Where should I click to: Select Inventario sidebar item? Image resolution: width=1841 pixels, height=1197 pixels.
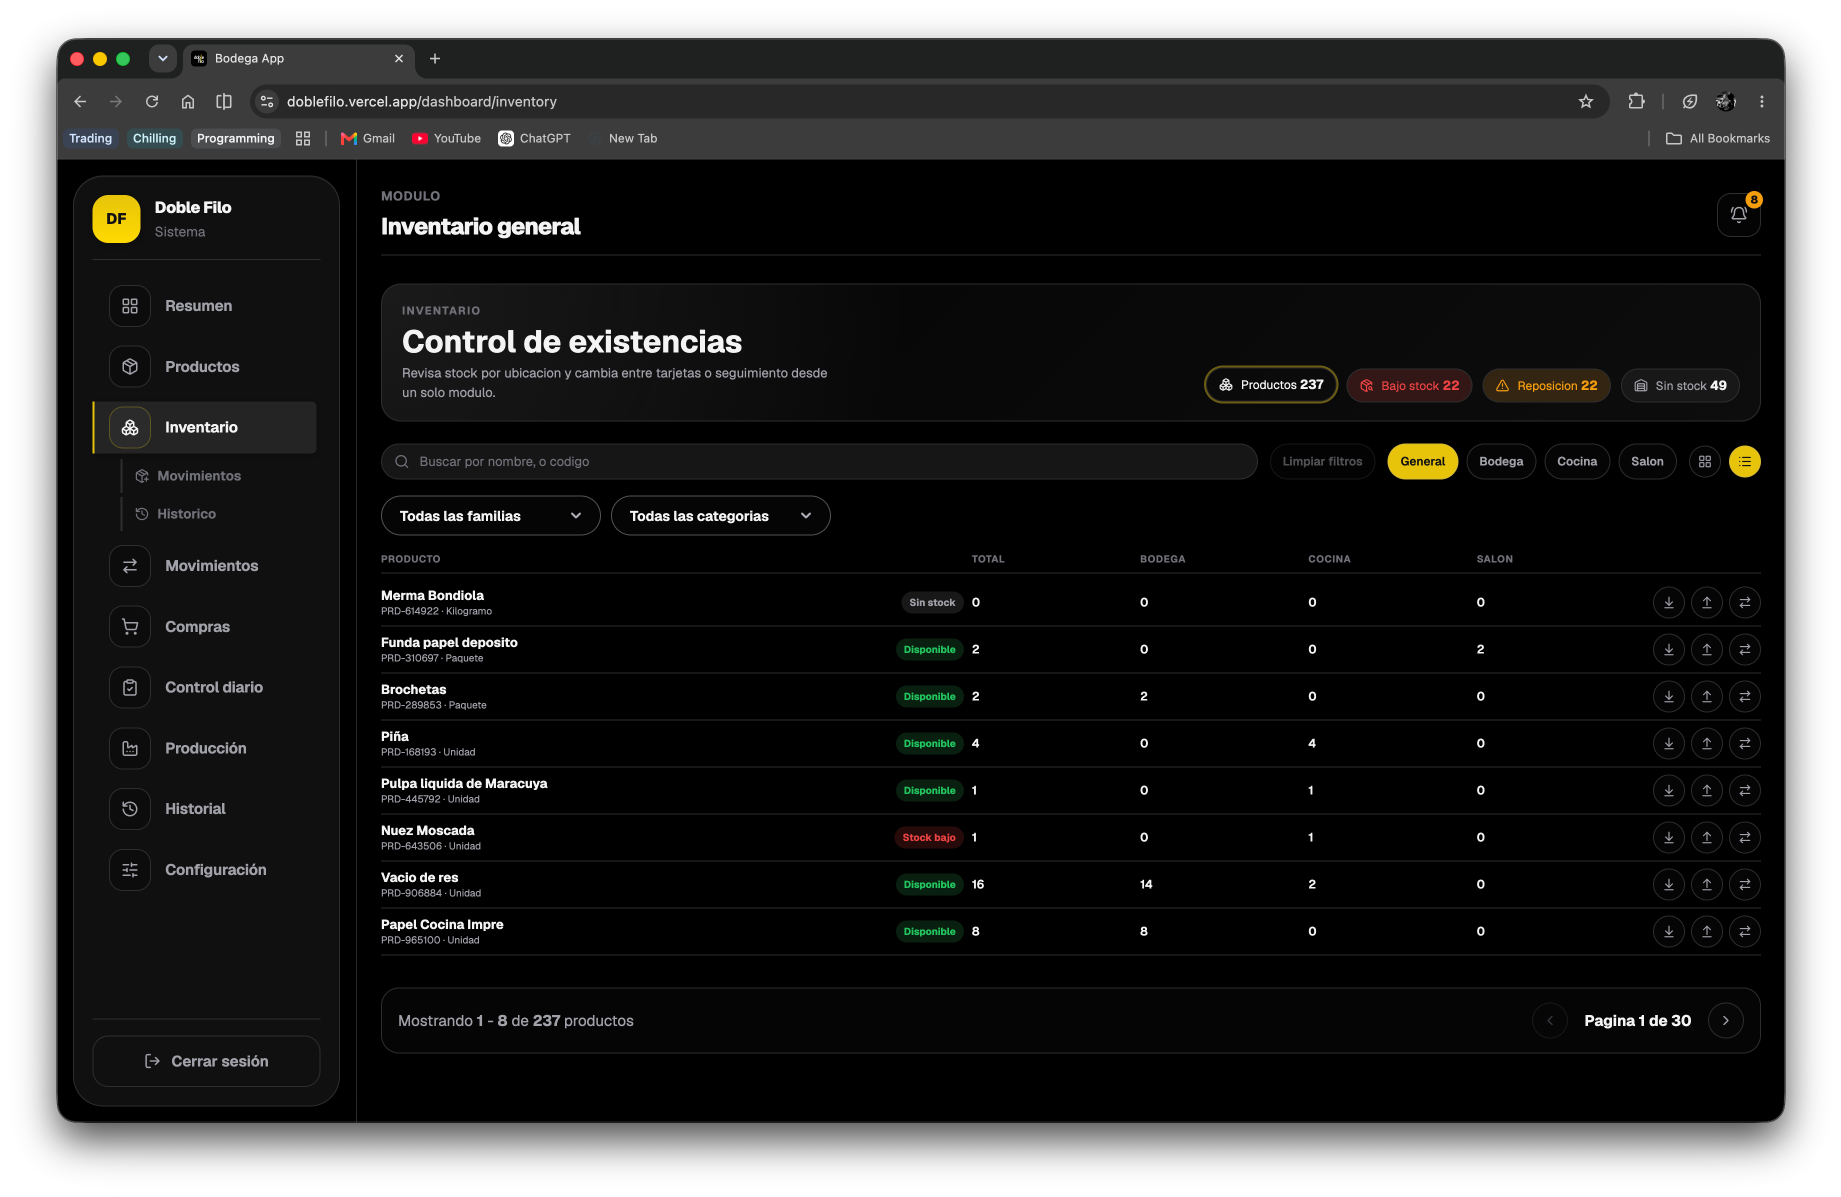(206, 428)
